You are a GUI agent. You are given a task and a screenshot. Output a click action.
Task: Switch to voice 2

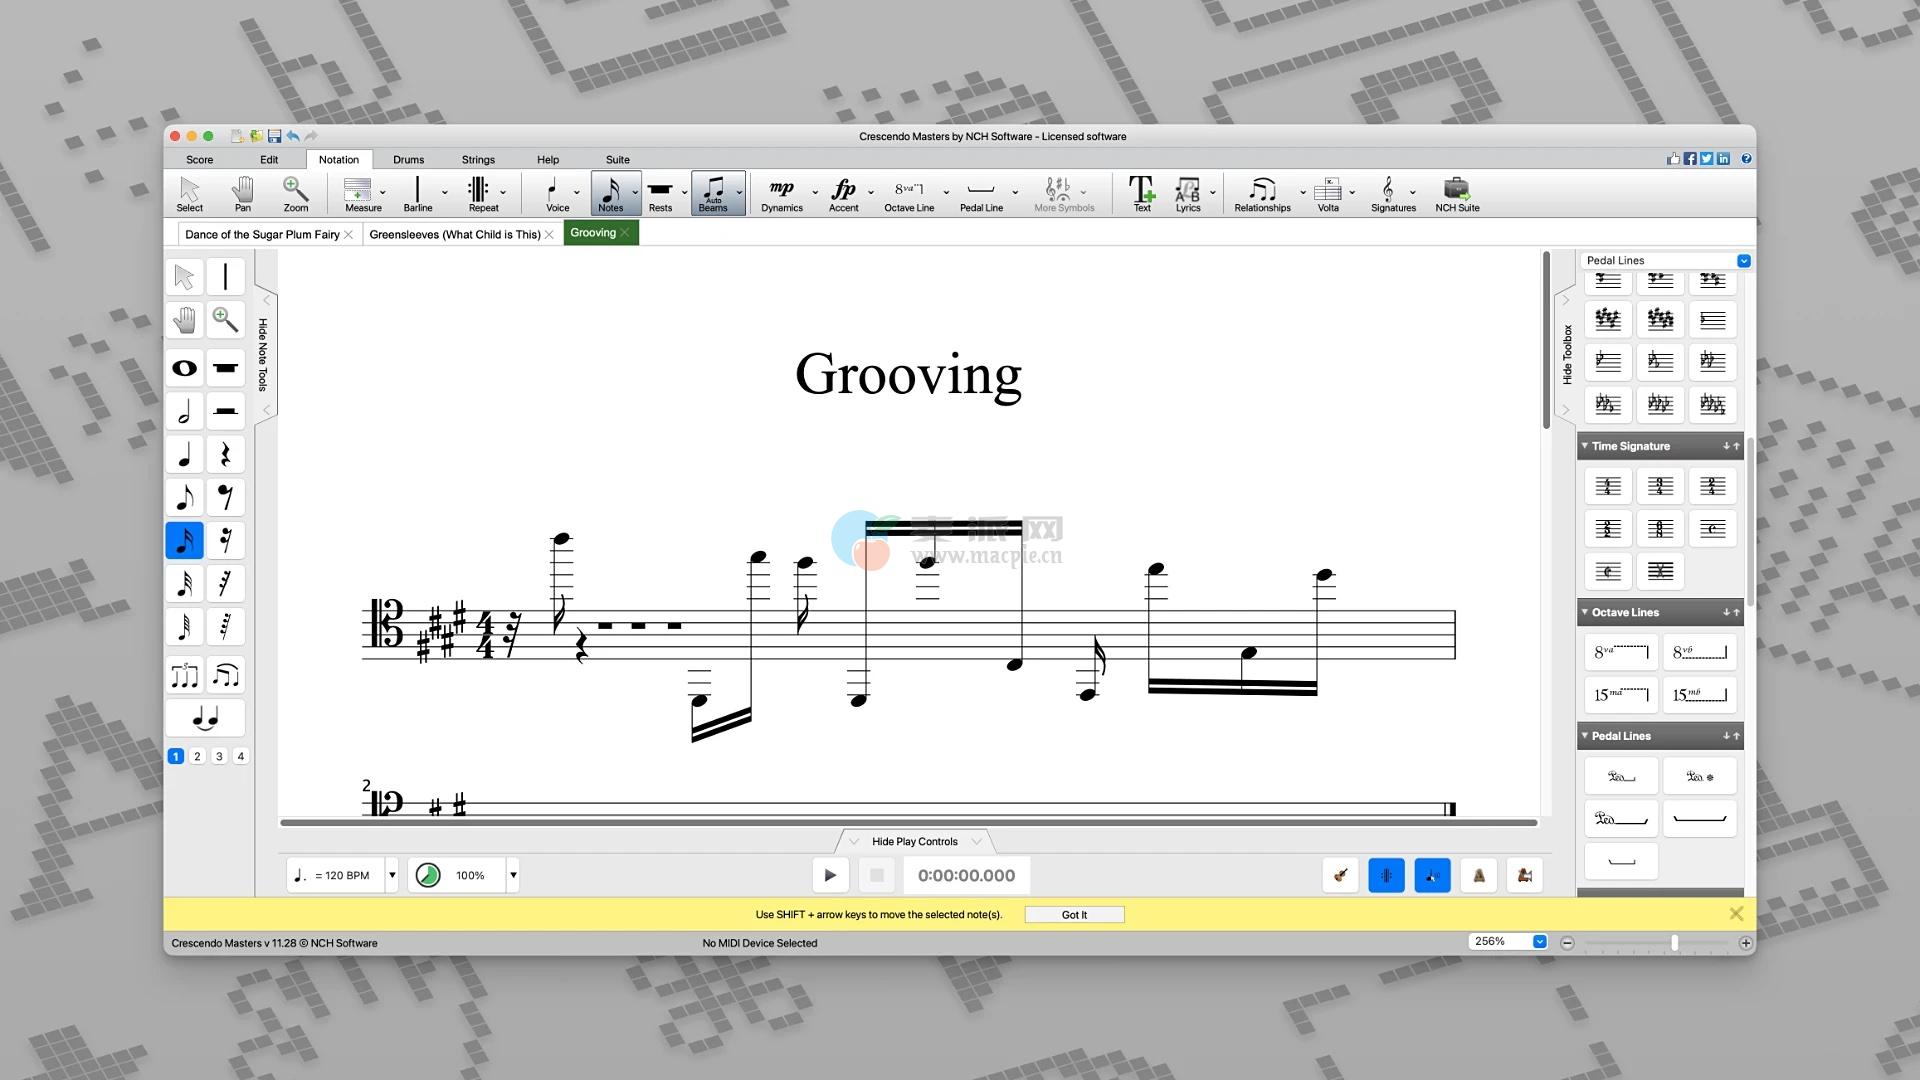pyautogui.click(x=197, y=757)
